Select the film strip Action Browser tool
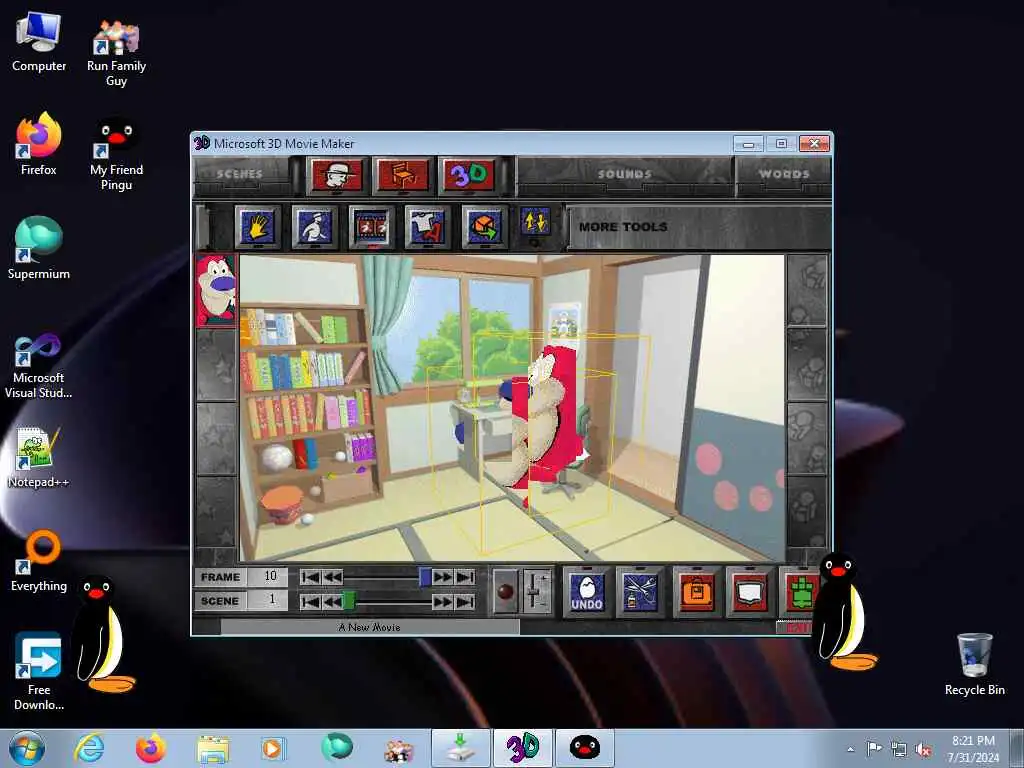Viewport: 1024px width, 768px height. click(372, 227)
